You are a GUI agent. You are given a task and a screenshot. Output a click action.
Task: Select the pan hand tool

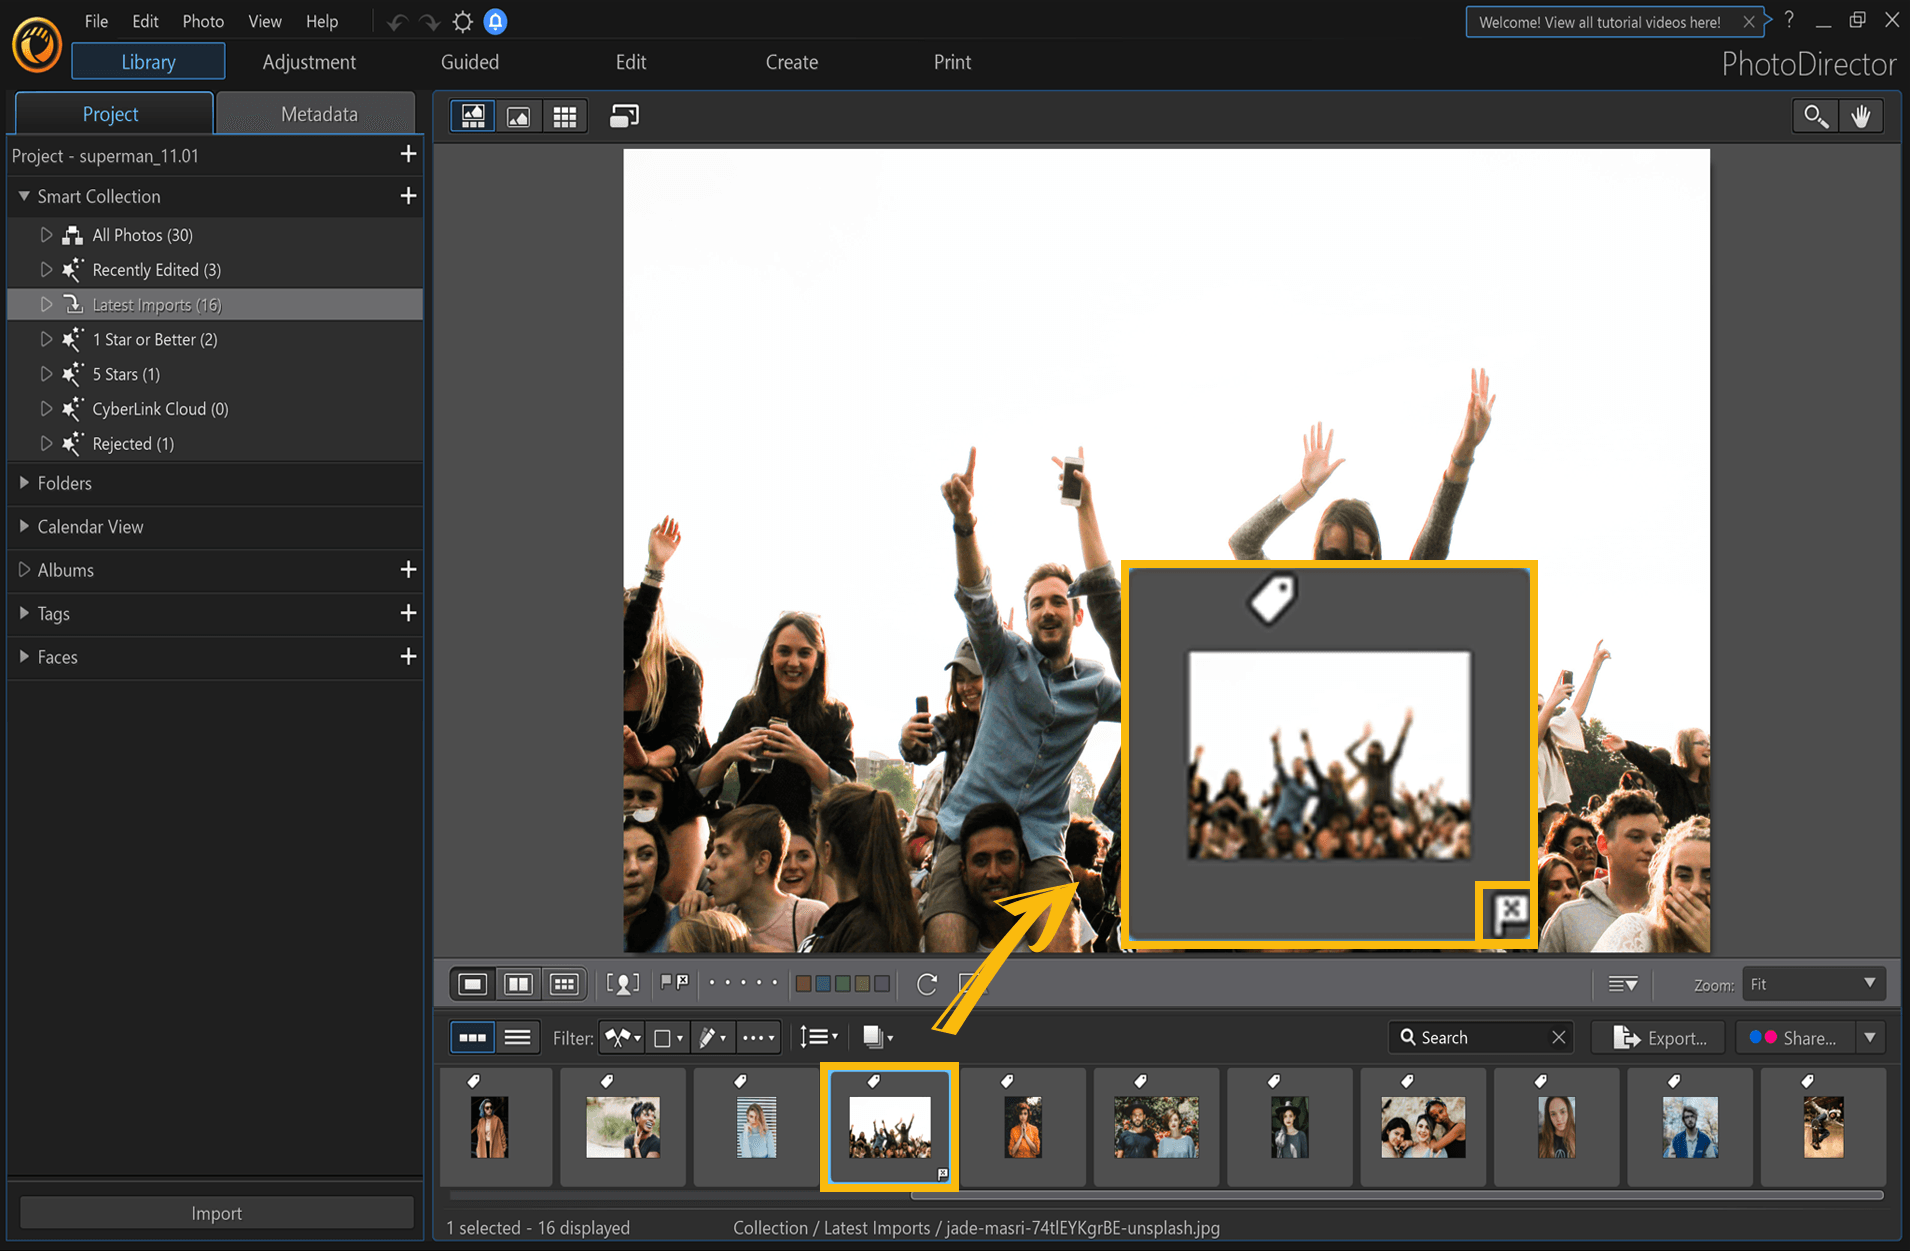(1861, 115)
